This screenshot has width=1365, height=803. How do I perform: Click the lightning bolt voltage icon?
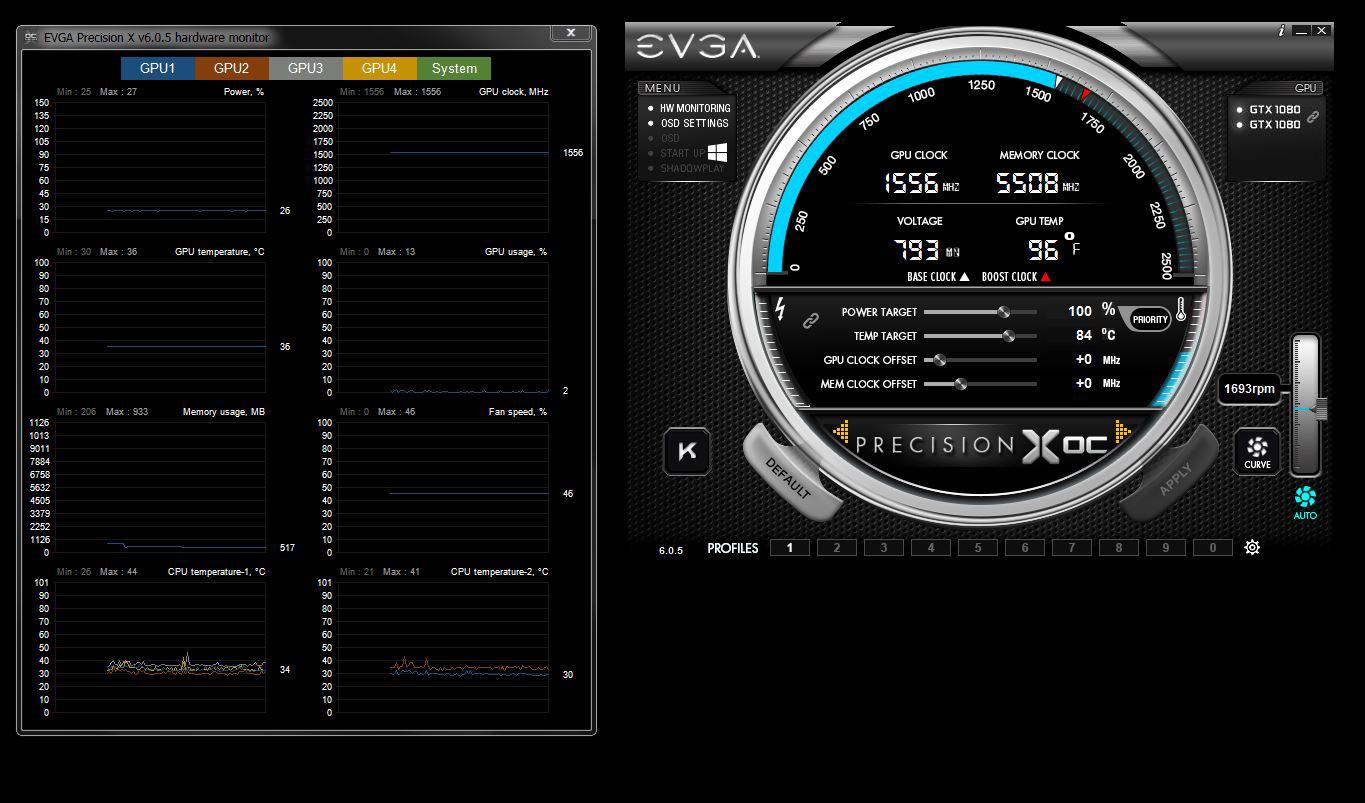click(x=780, y=309)
